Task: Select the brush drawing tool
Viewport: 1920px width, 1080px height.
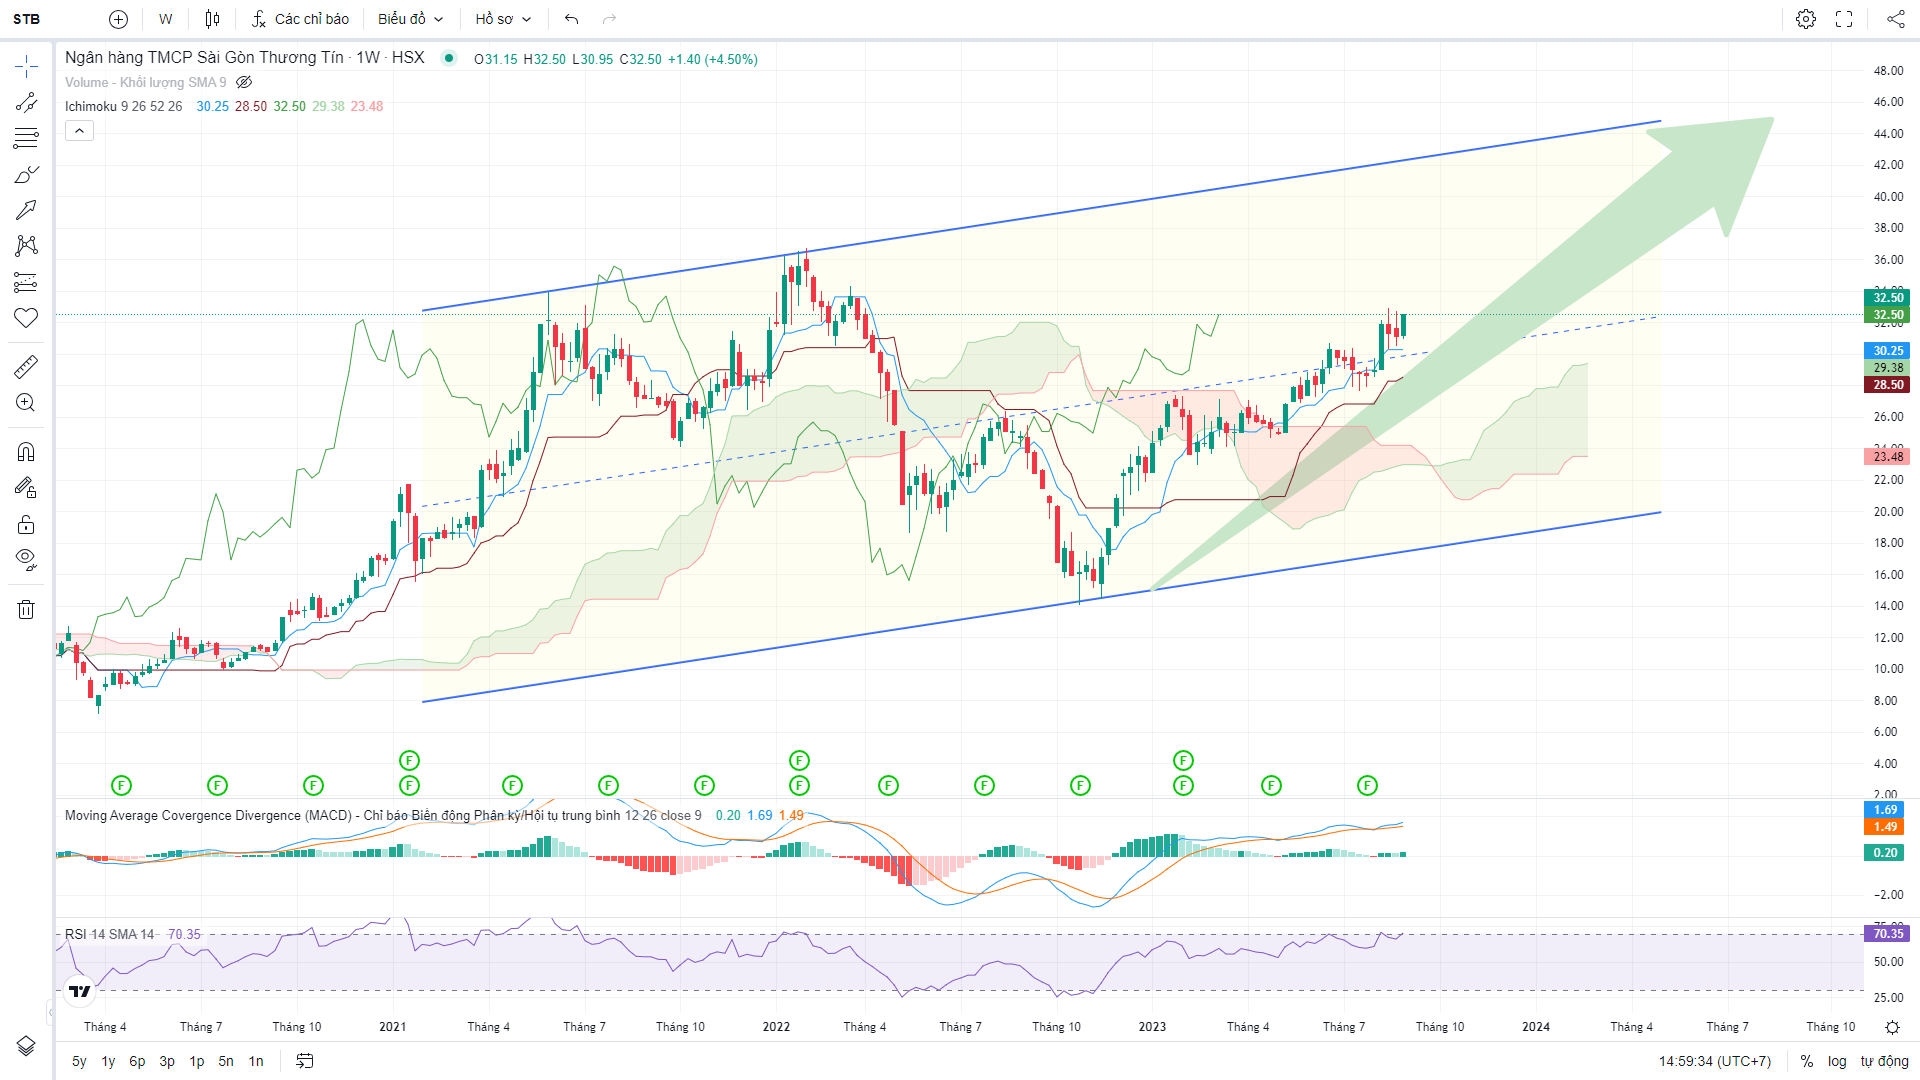Action: pos(26,174)
